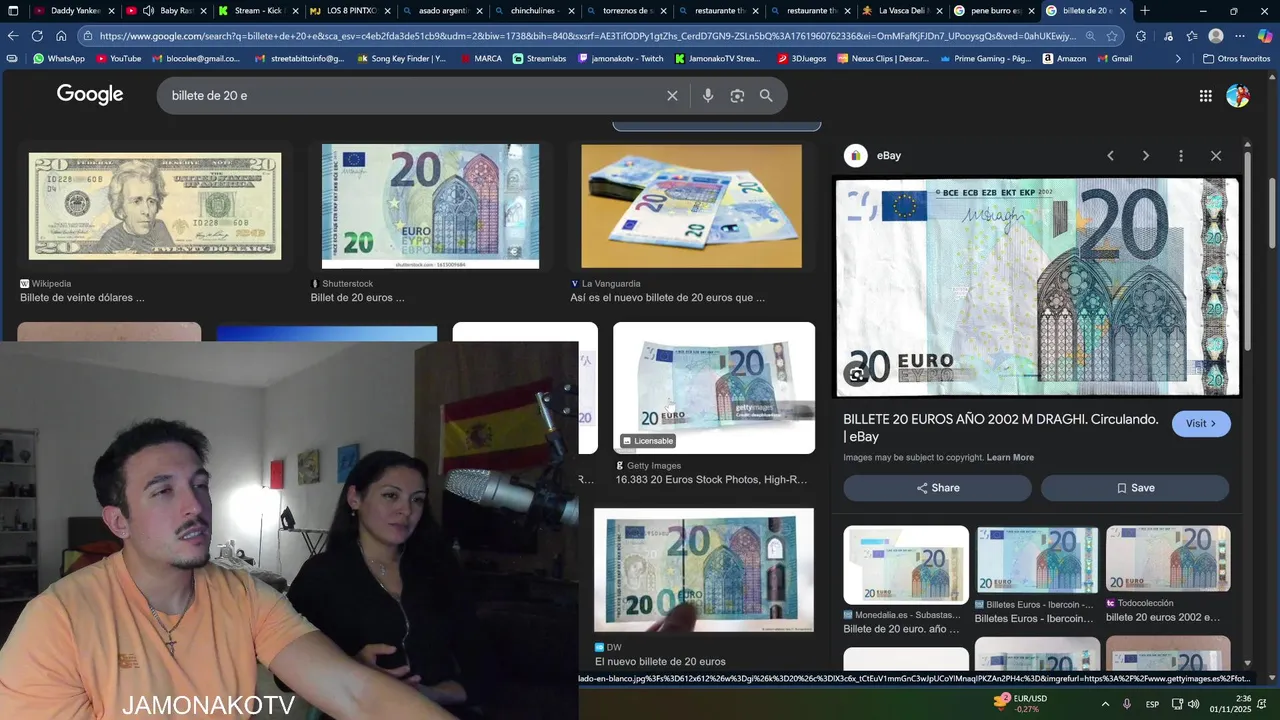Open Getty Images 20 euros thumbnail
This screenshot has height=720, width=1280.
[714, 388]
